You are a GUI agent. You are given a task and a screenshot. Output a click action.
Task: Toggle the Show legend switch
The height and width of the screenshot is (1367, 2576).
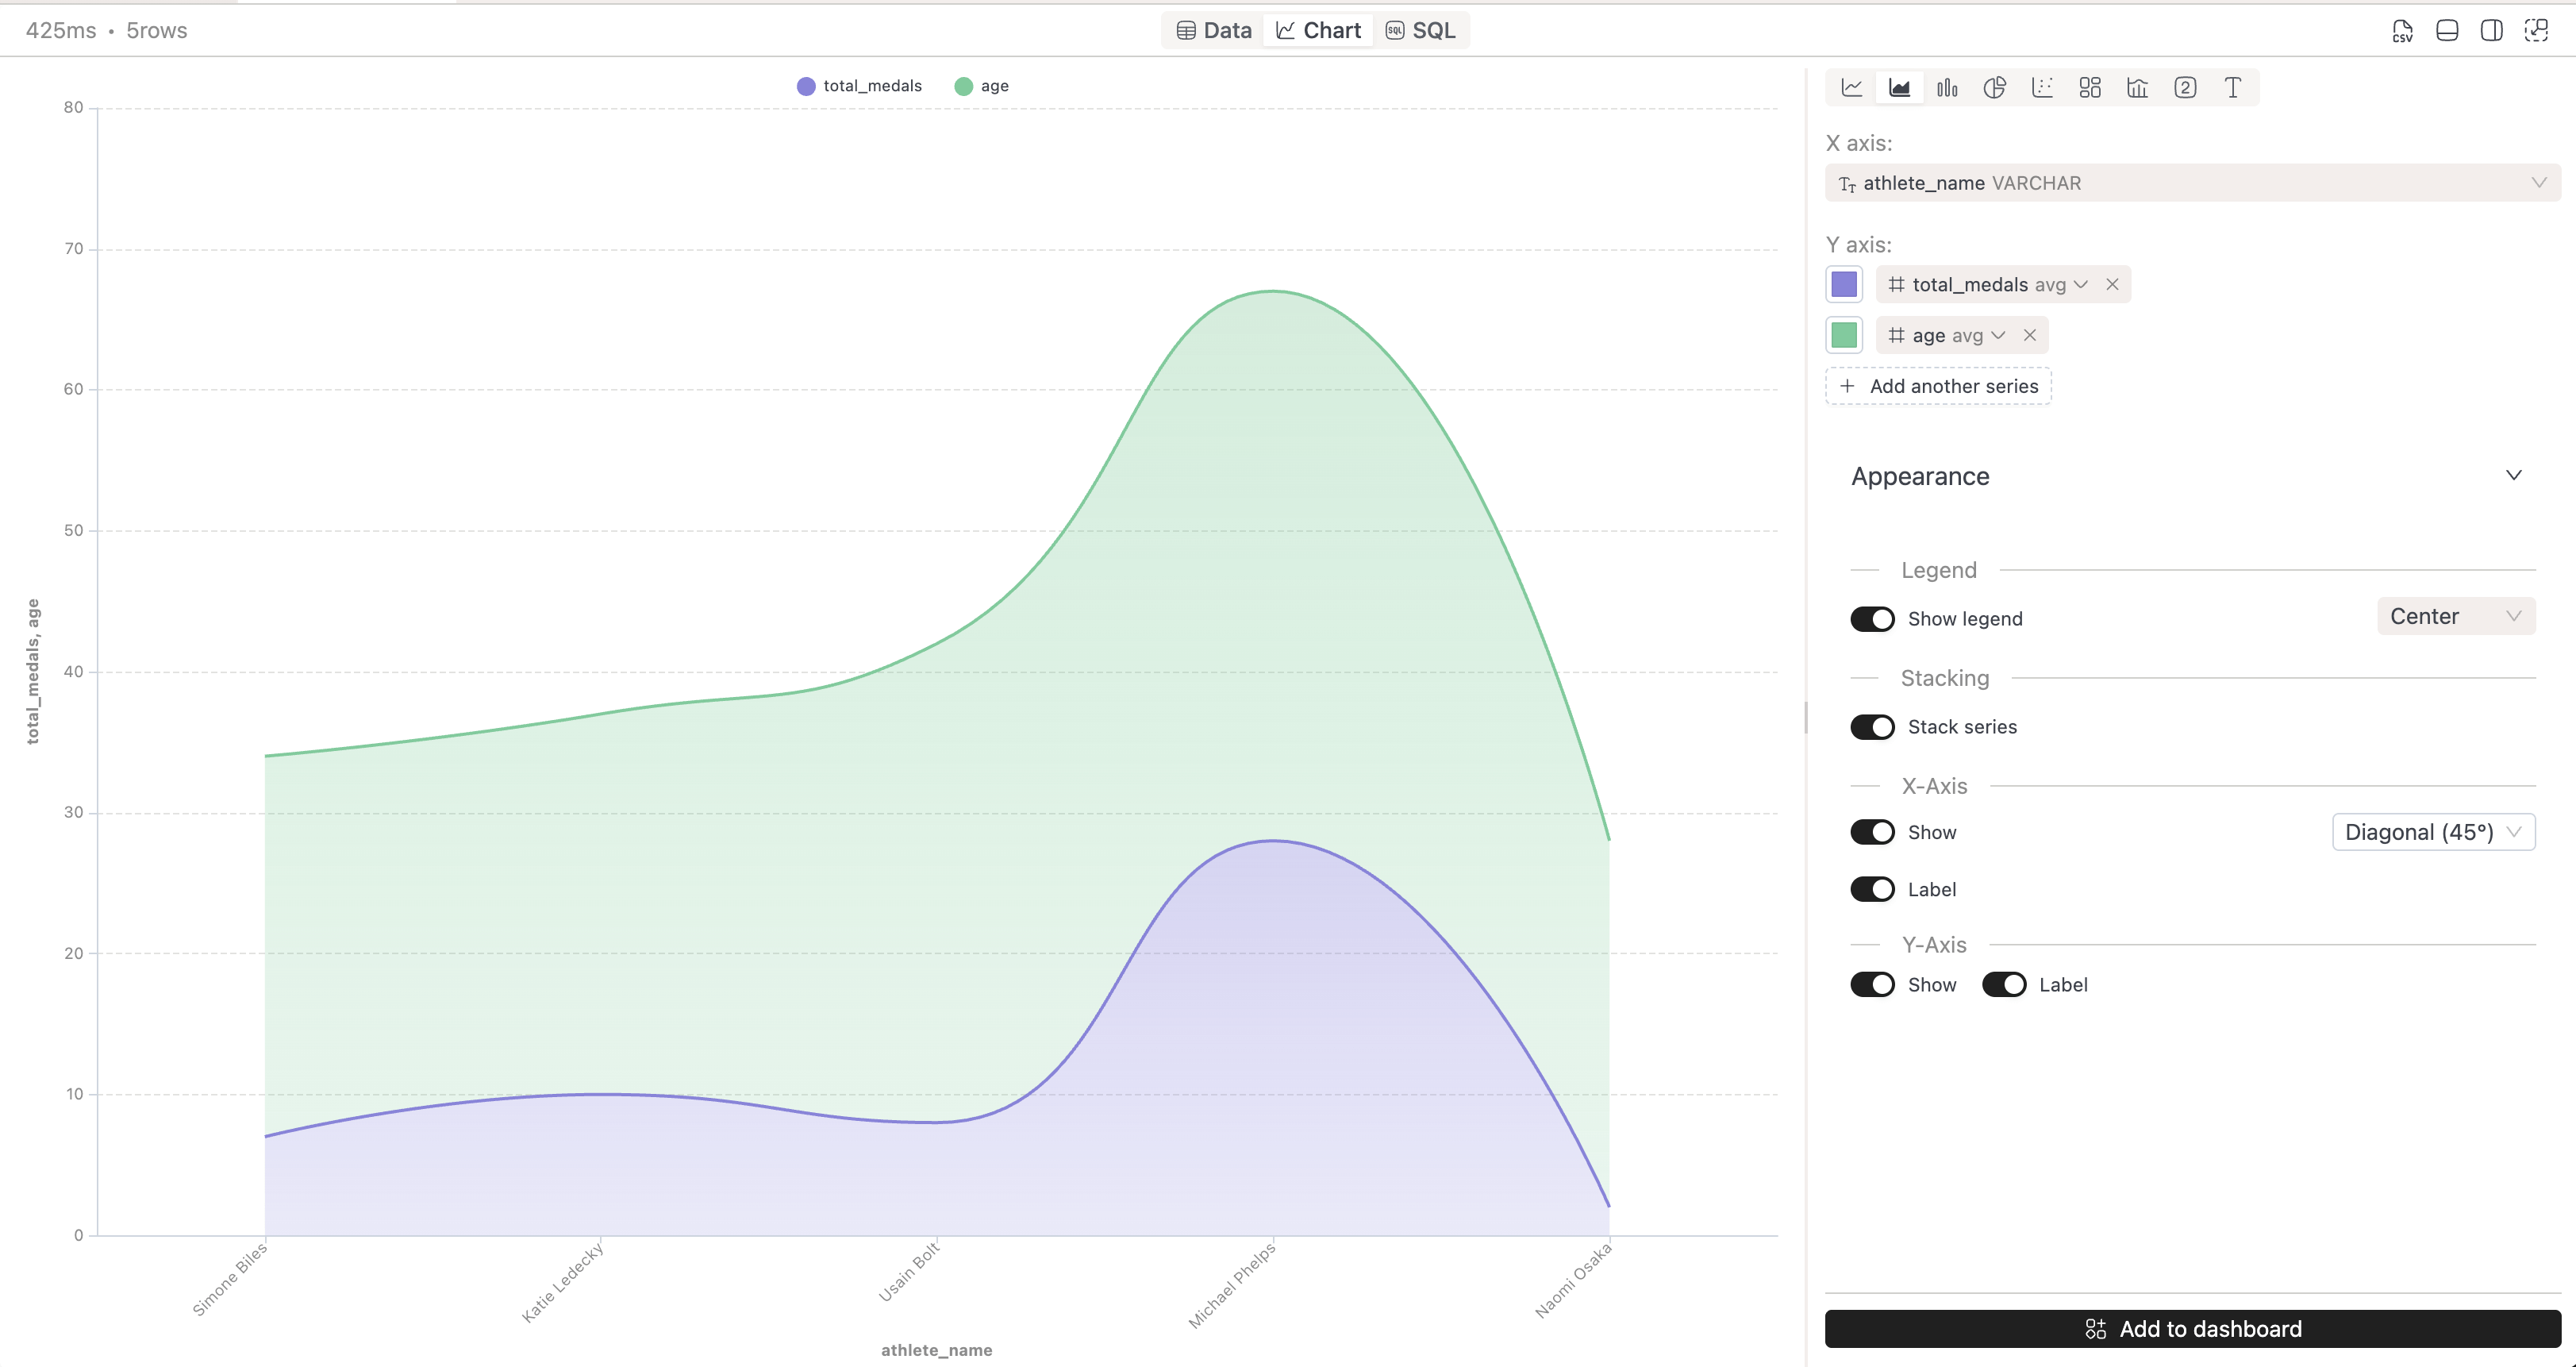[x=1872, y=619]
